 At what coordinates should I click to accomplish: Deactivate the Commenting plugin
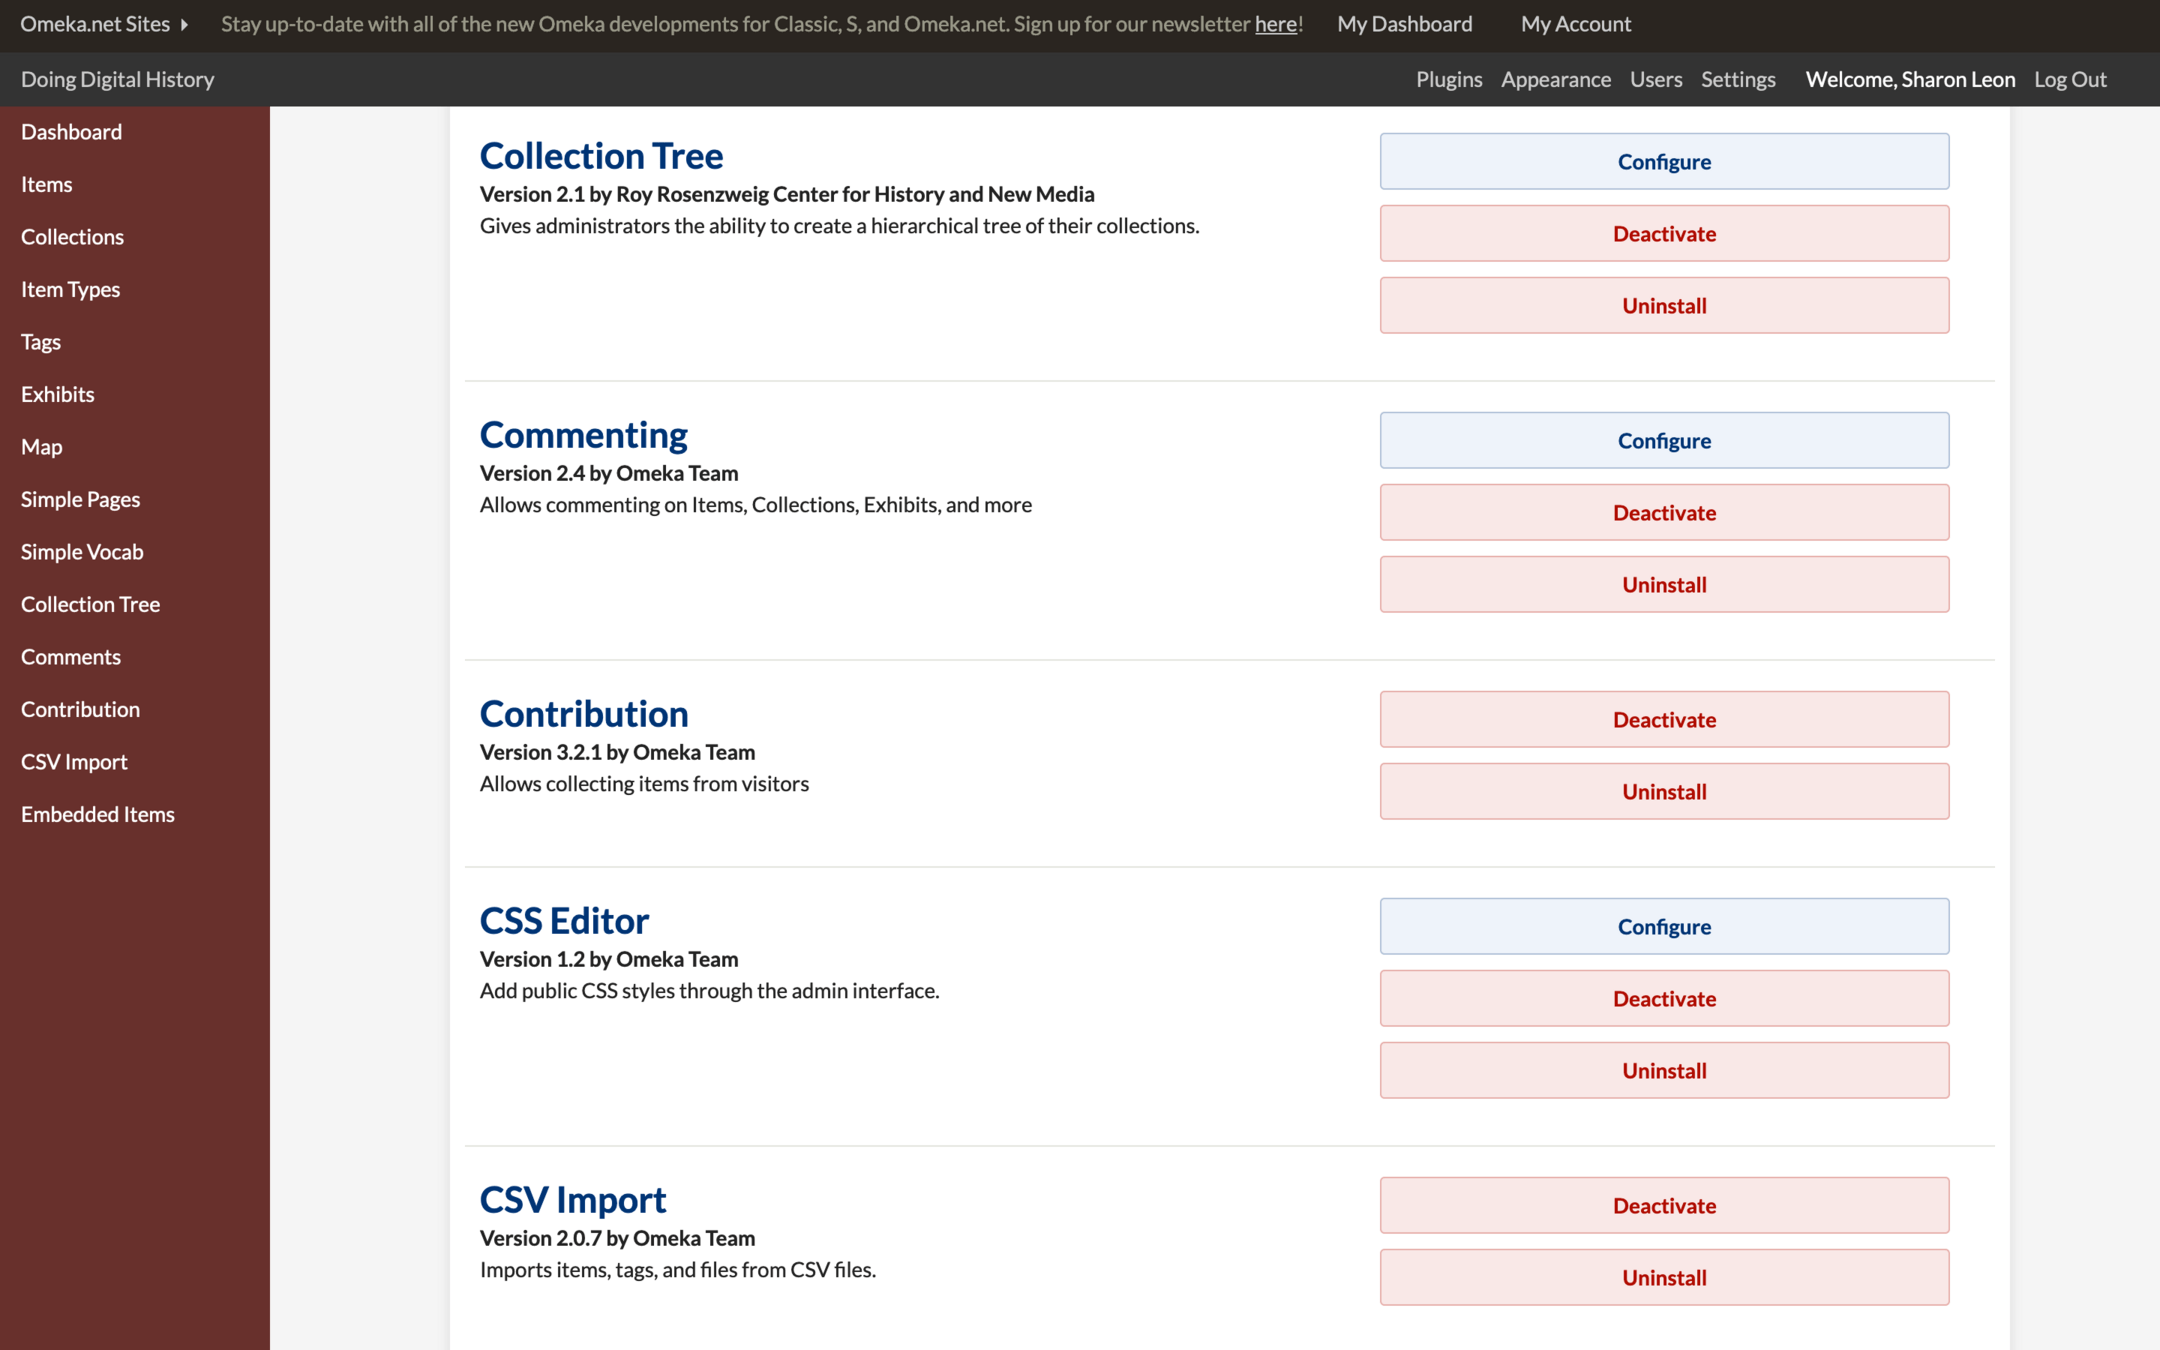point(1663,512)
